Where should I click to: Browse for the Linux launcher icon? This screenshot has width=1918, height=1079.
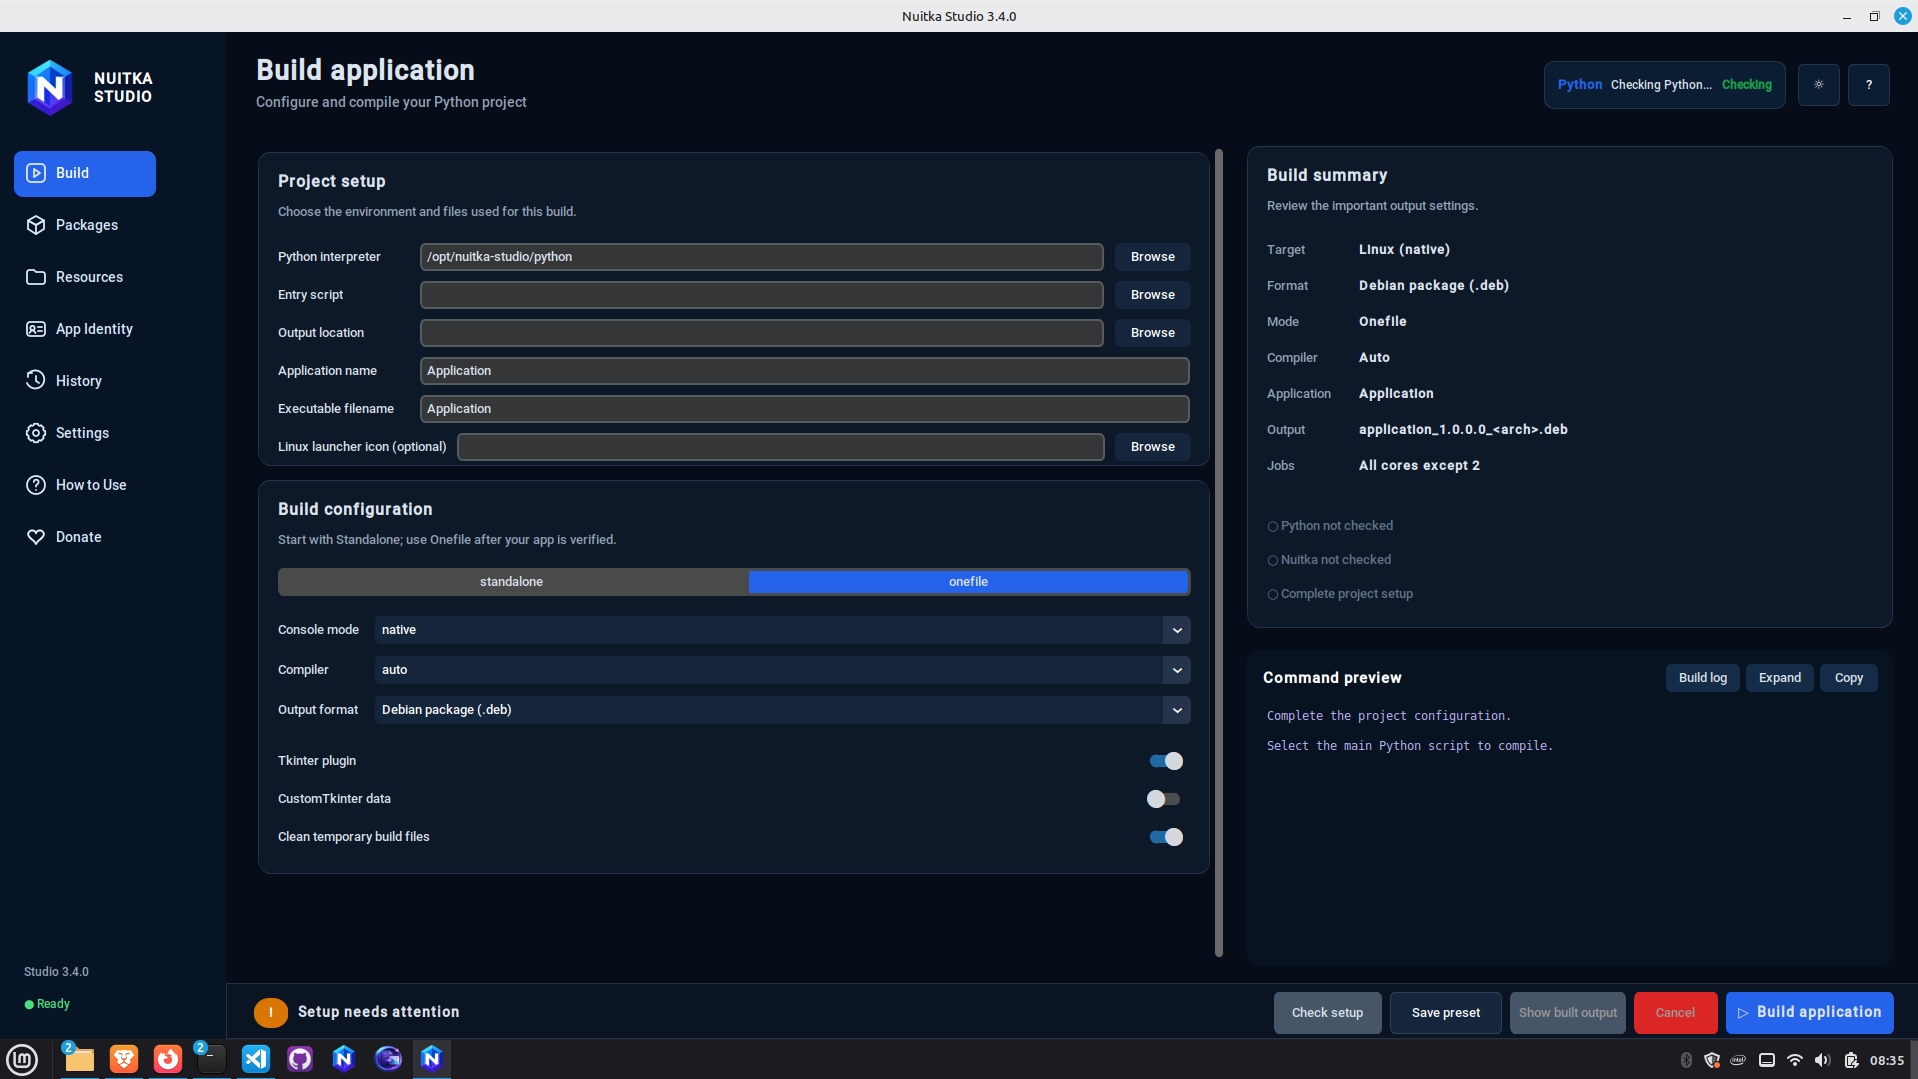point(1152,447)
